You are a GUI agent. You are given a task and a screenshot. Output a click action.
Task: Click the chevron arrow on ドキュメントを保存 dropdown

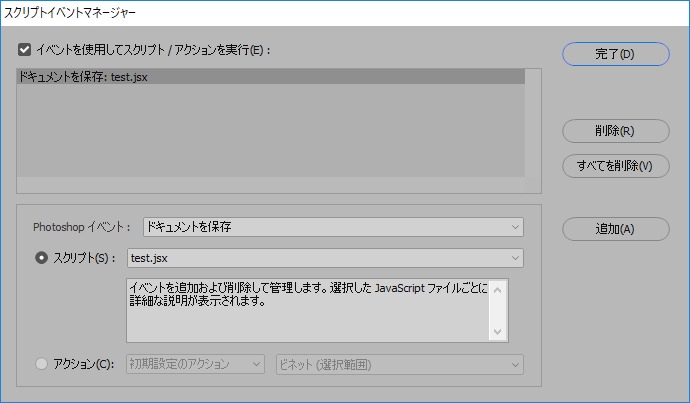click(x=513, y=227)
